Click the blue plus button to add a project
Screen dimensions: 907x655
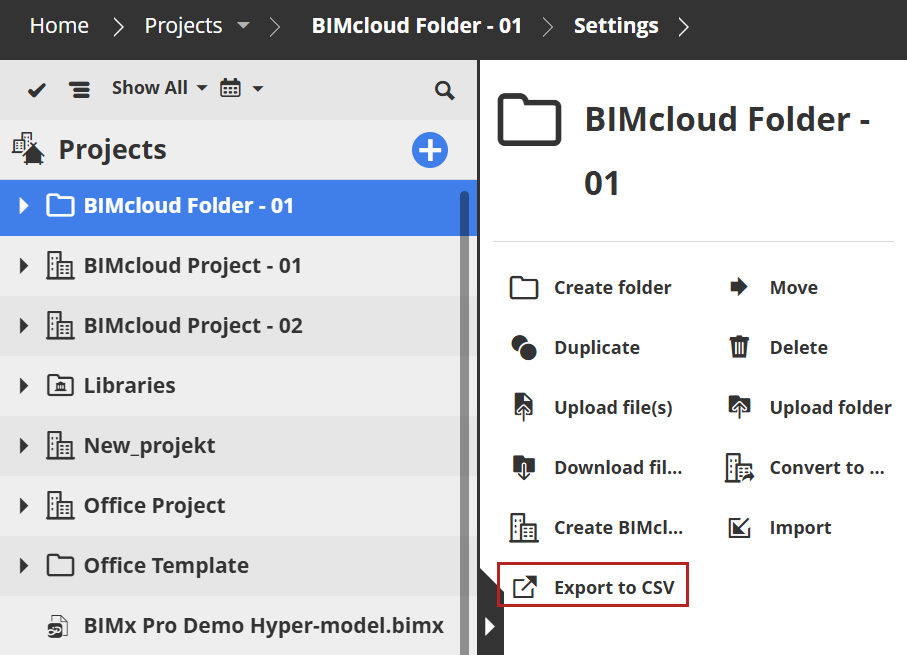tap(430, 150)
